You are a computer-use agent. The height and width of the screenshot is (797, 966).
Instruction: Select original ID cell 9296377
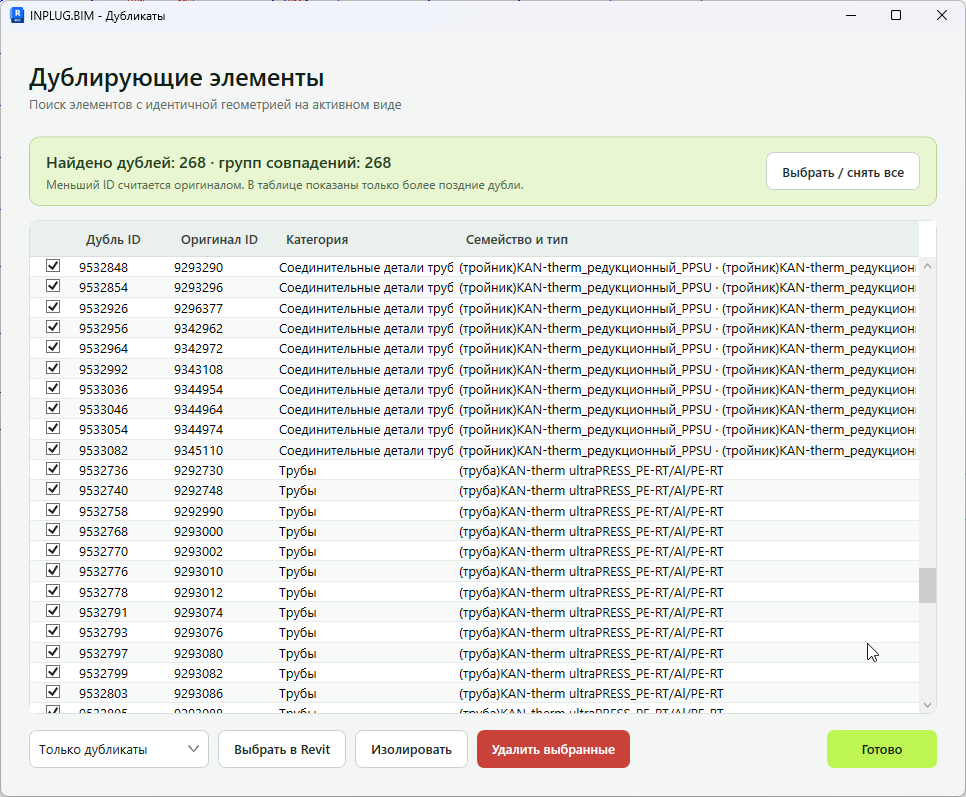(x=198, y=308)
